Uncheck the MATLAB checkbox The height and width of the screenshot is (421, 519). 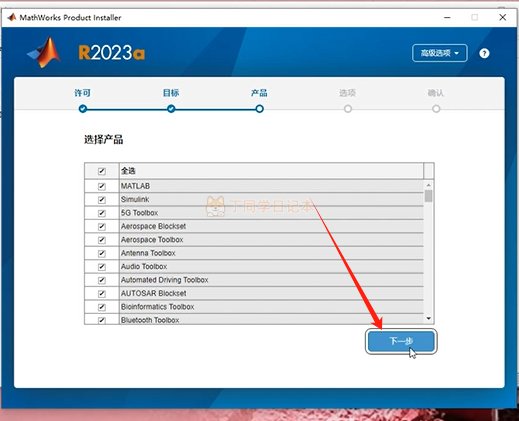102,186
